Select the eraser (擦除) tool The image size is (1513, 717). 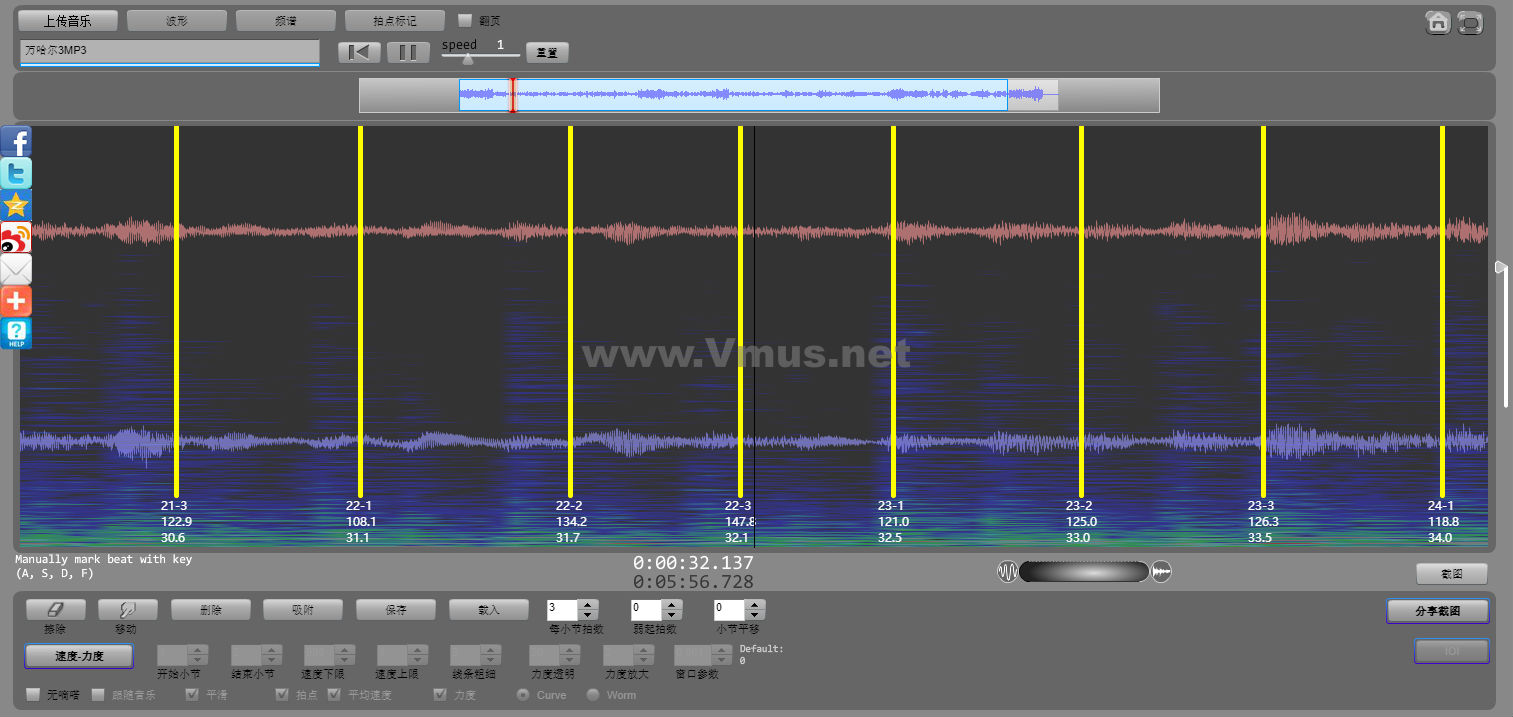55,609
